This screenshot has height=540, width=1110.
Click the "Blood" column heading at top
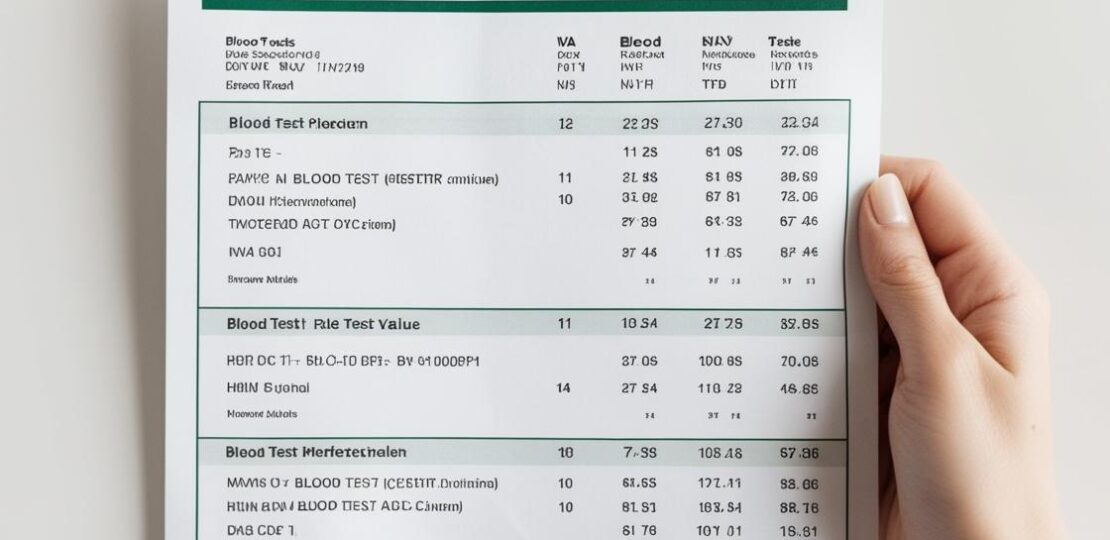coord(640,42)
